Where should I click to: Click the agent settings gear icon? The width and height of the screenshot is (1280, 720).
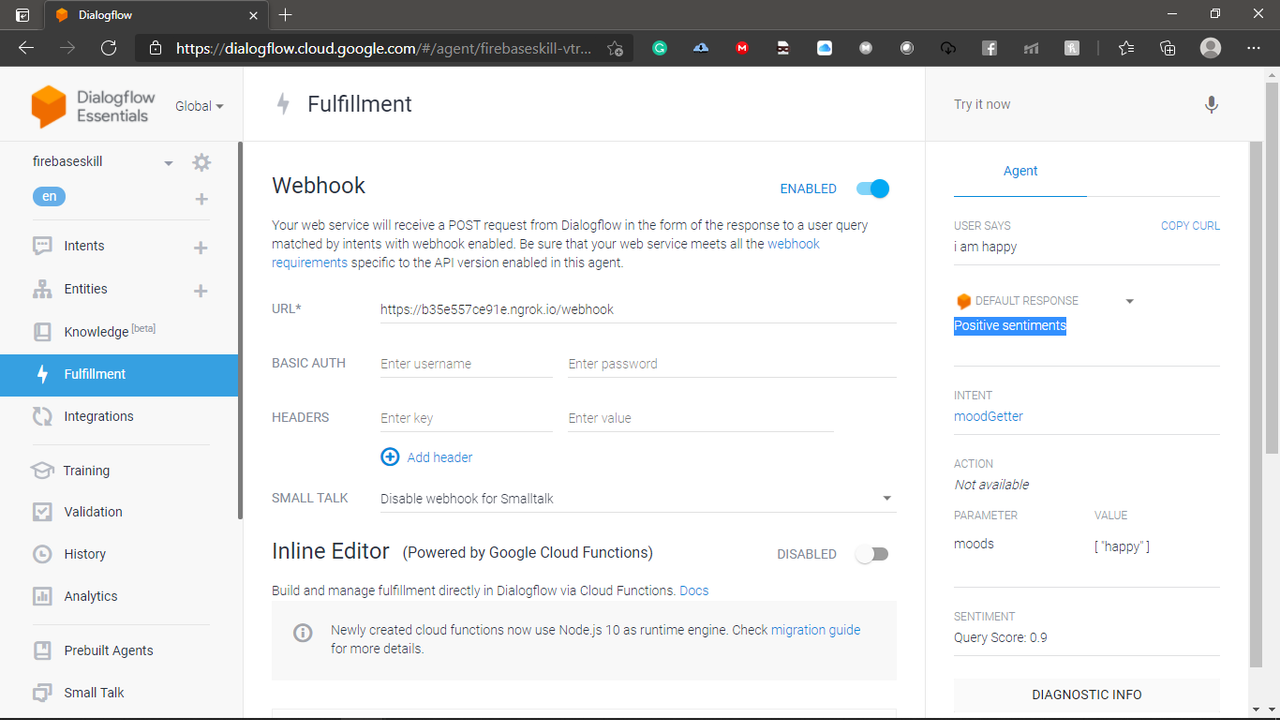tap(202, 162)
